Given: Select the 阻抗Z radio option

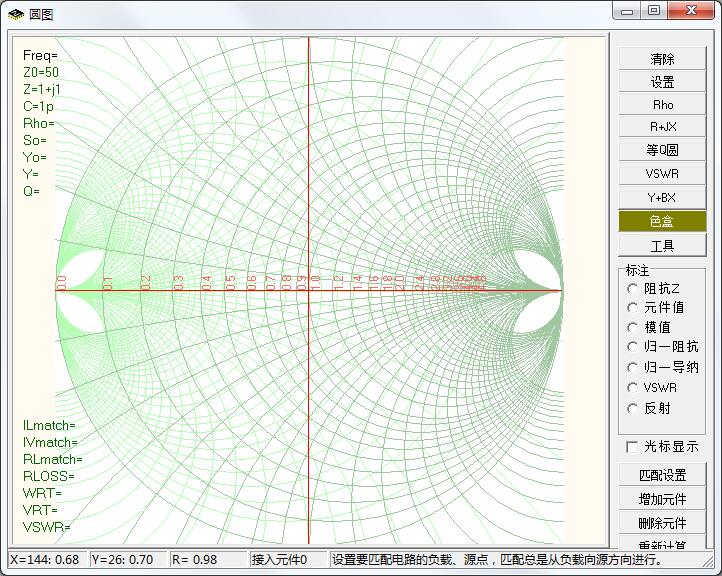Looking at the screenshot, I should point(633,288).
